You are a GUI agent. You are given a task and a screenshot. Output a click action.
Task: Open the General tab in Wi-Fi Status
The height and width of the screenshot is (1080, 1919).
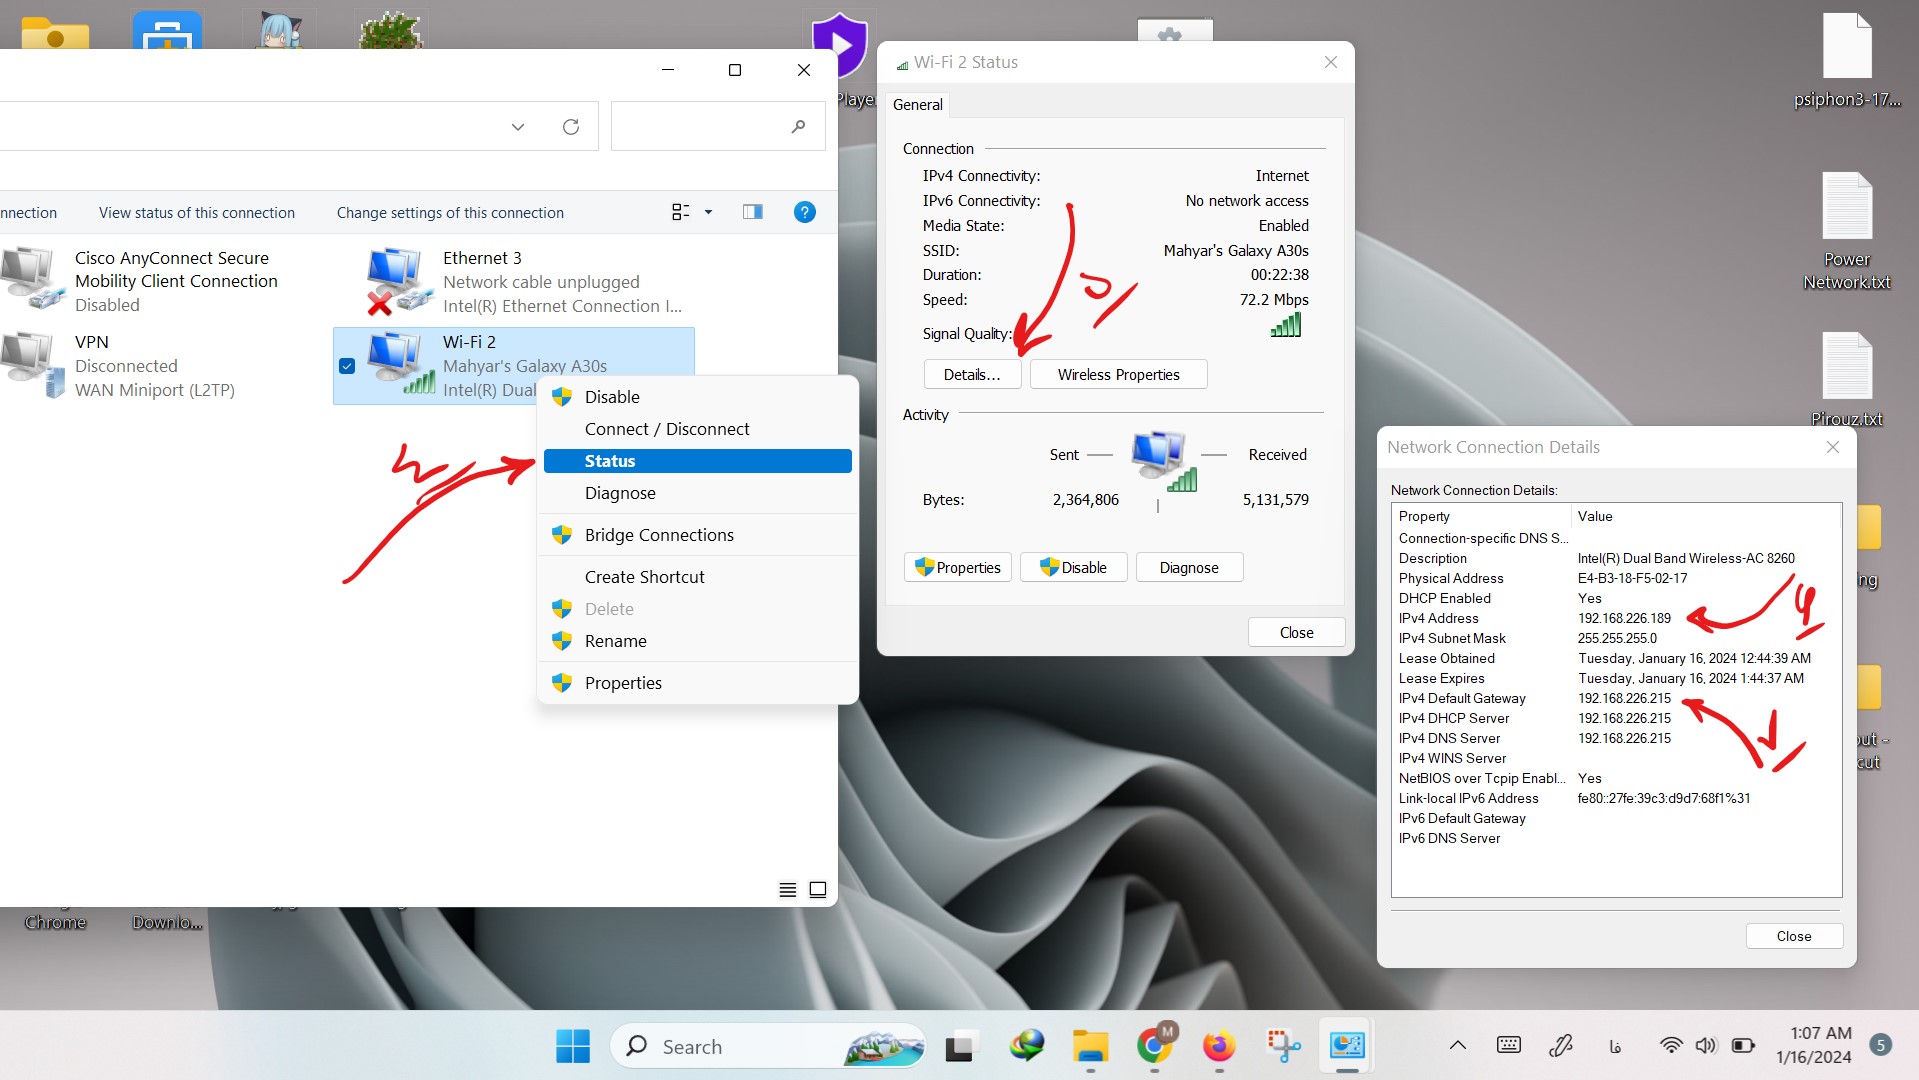coord(917,105)
